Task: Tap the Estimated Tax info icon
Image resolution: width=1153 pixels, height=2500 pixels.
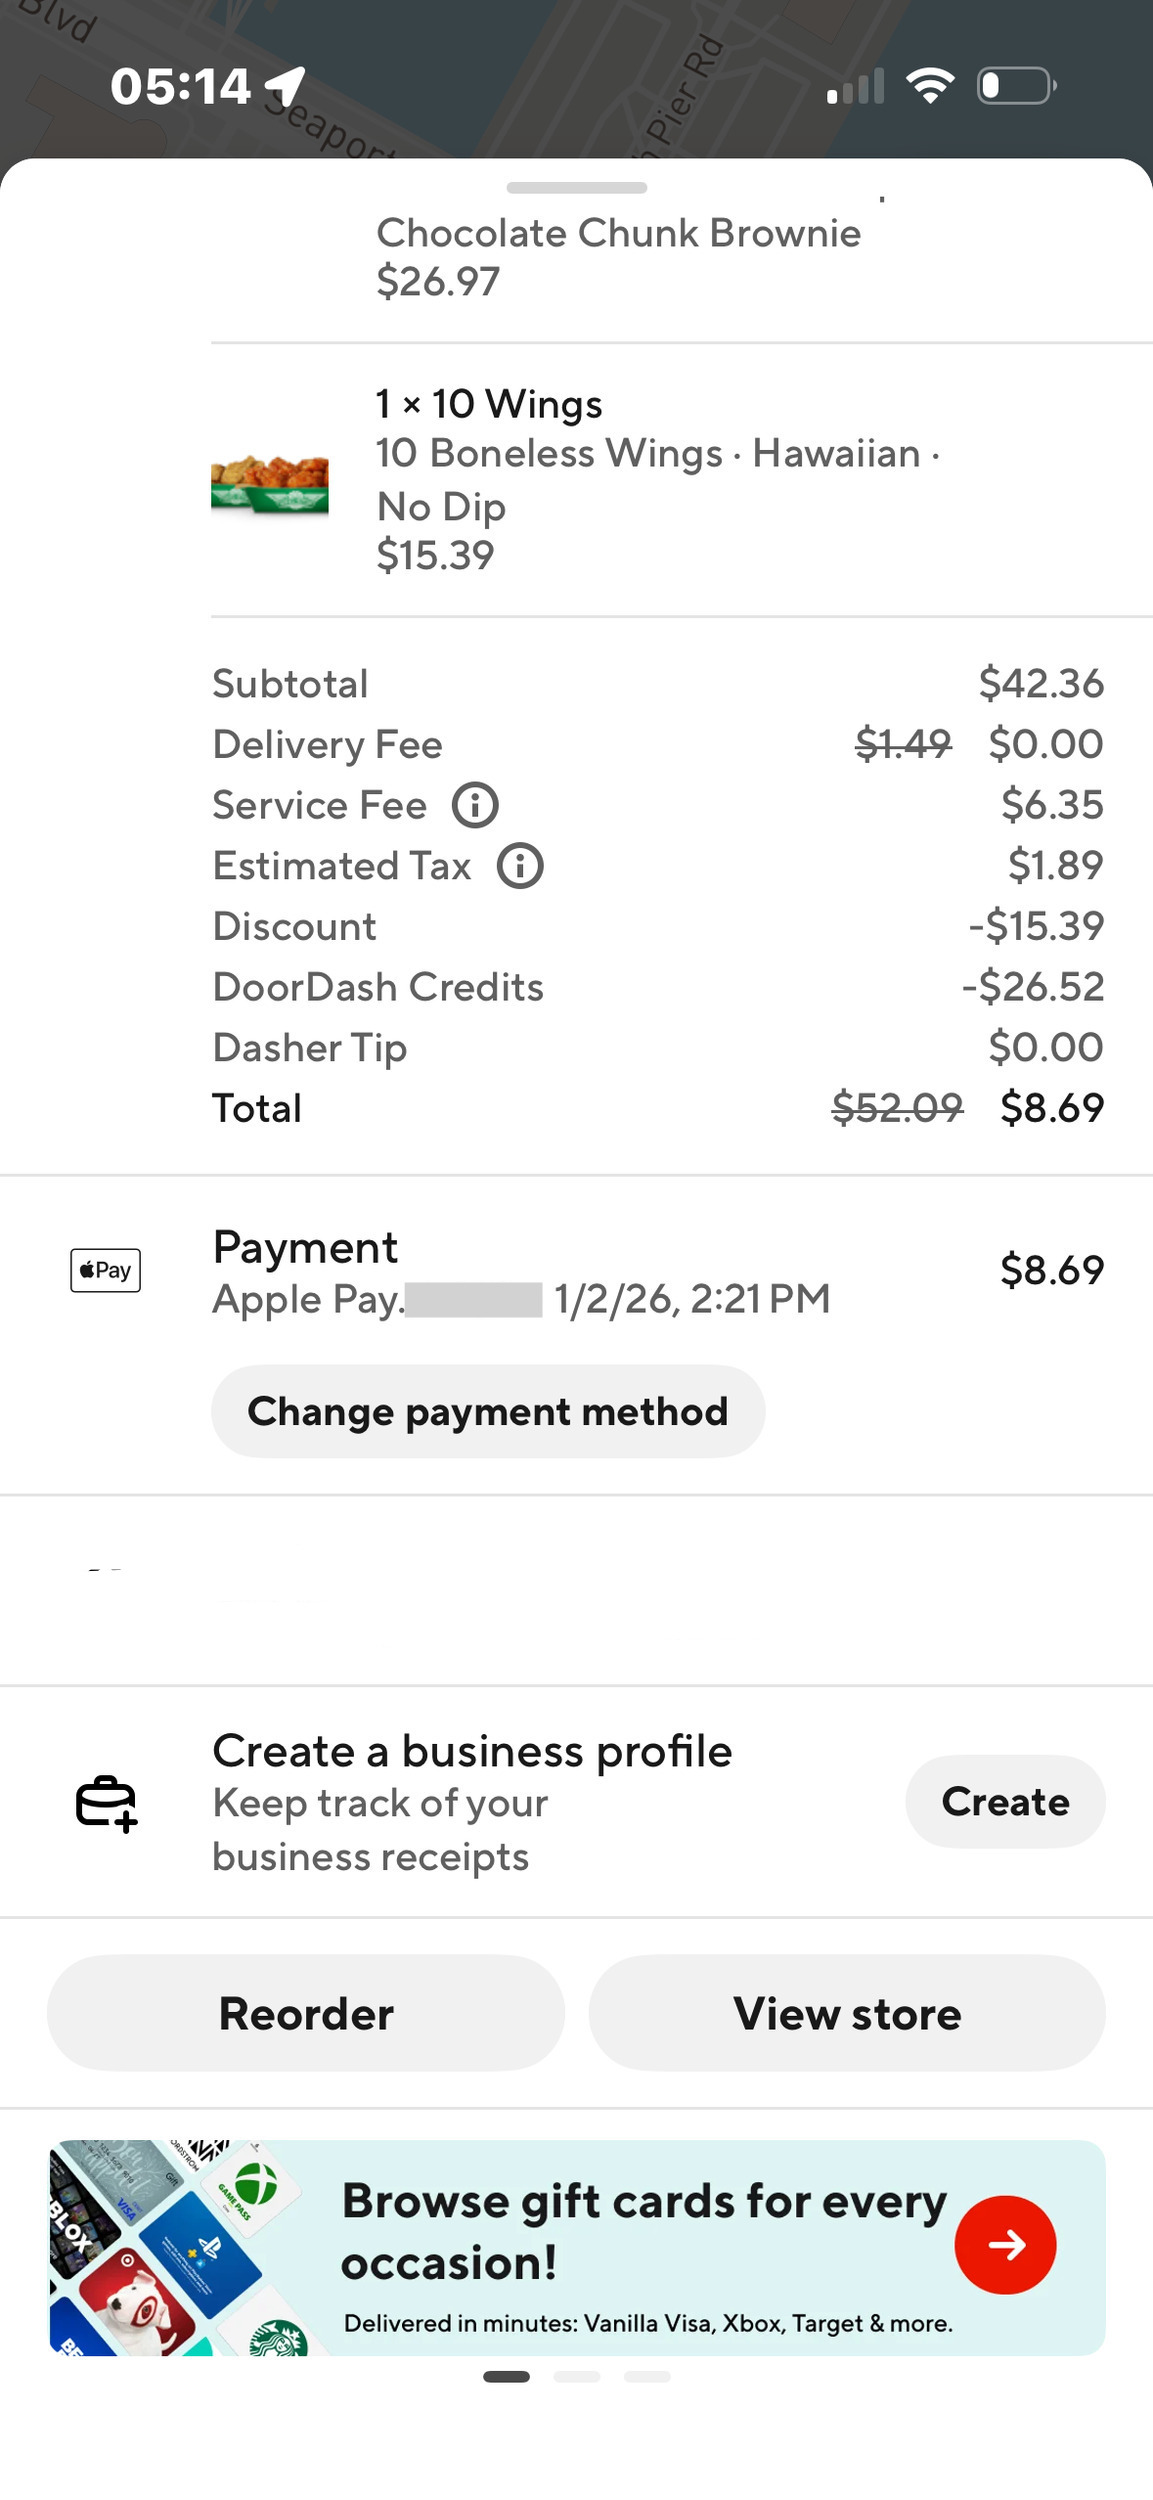Action: pos(520,866)
